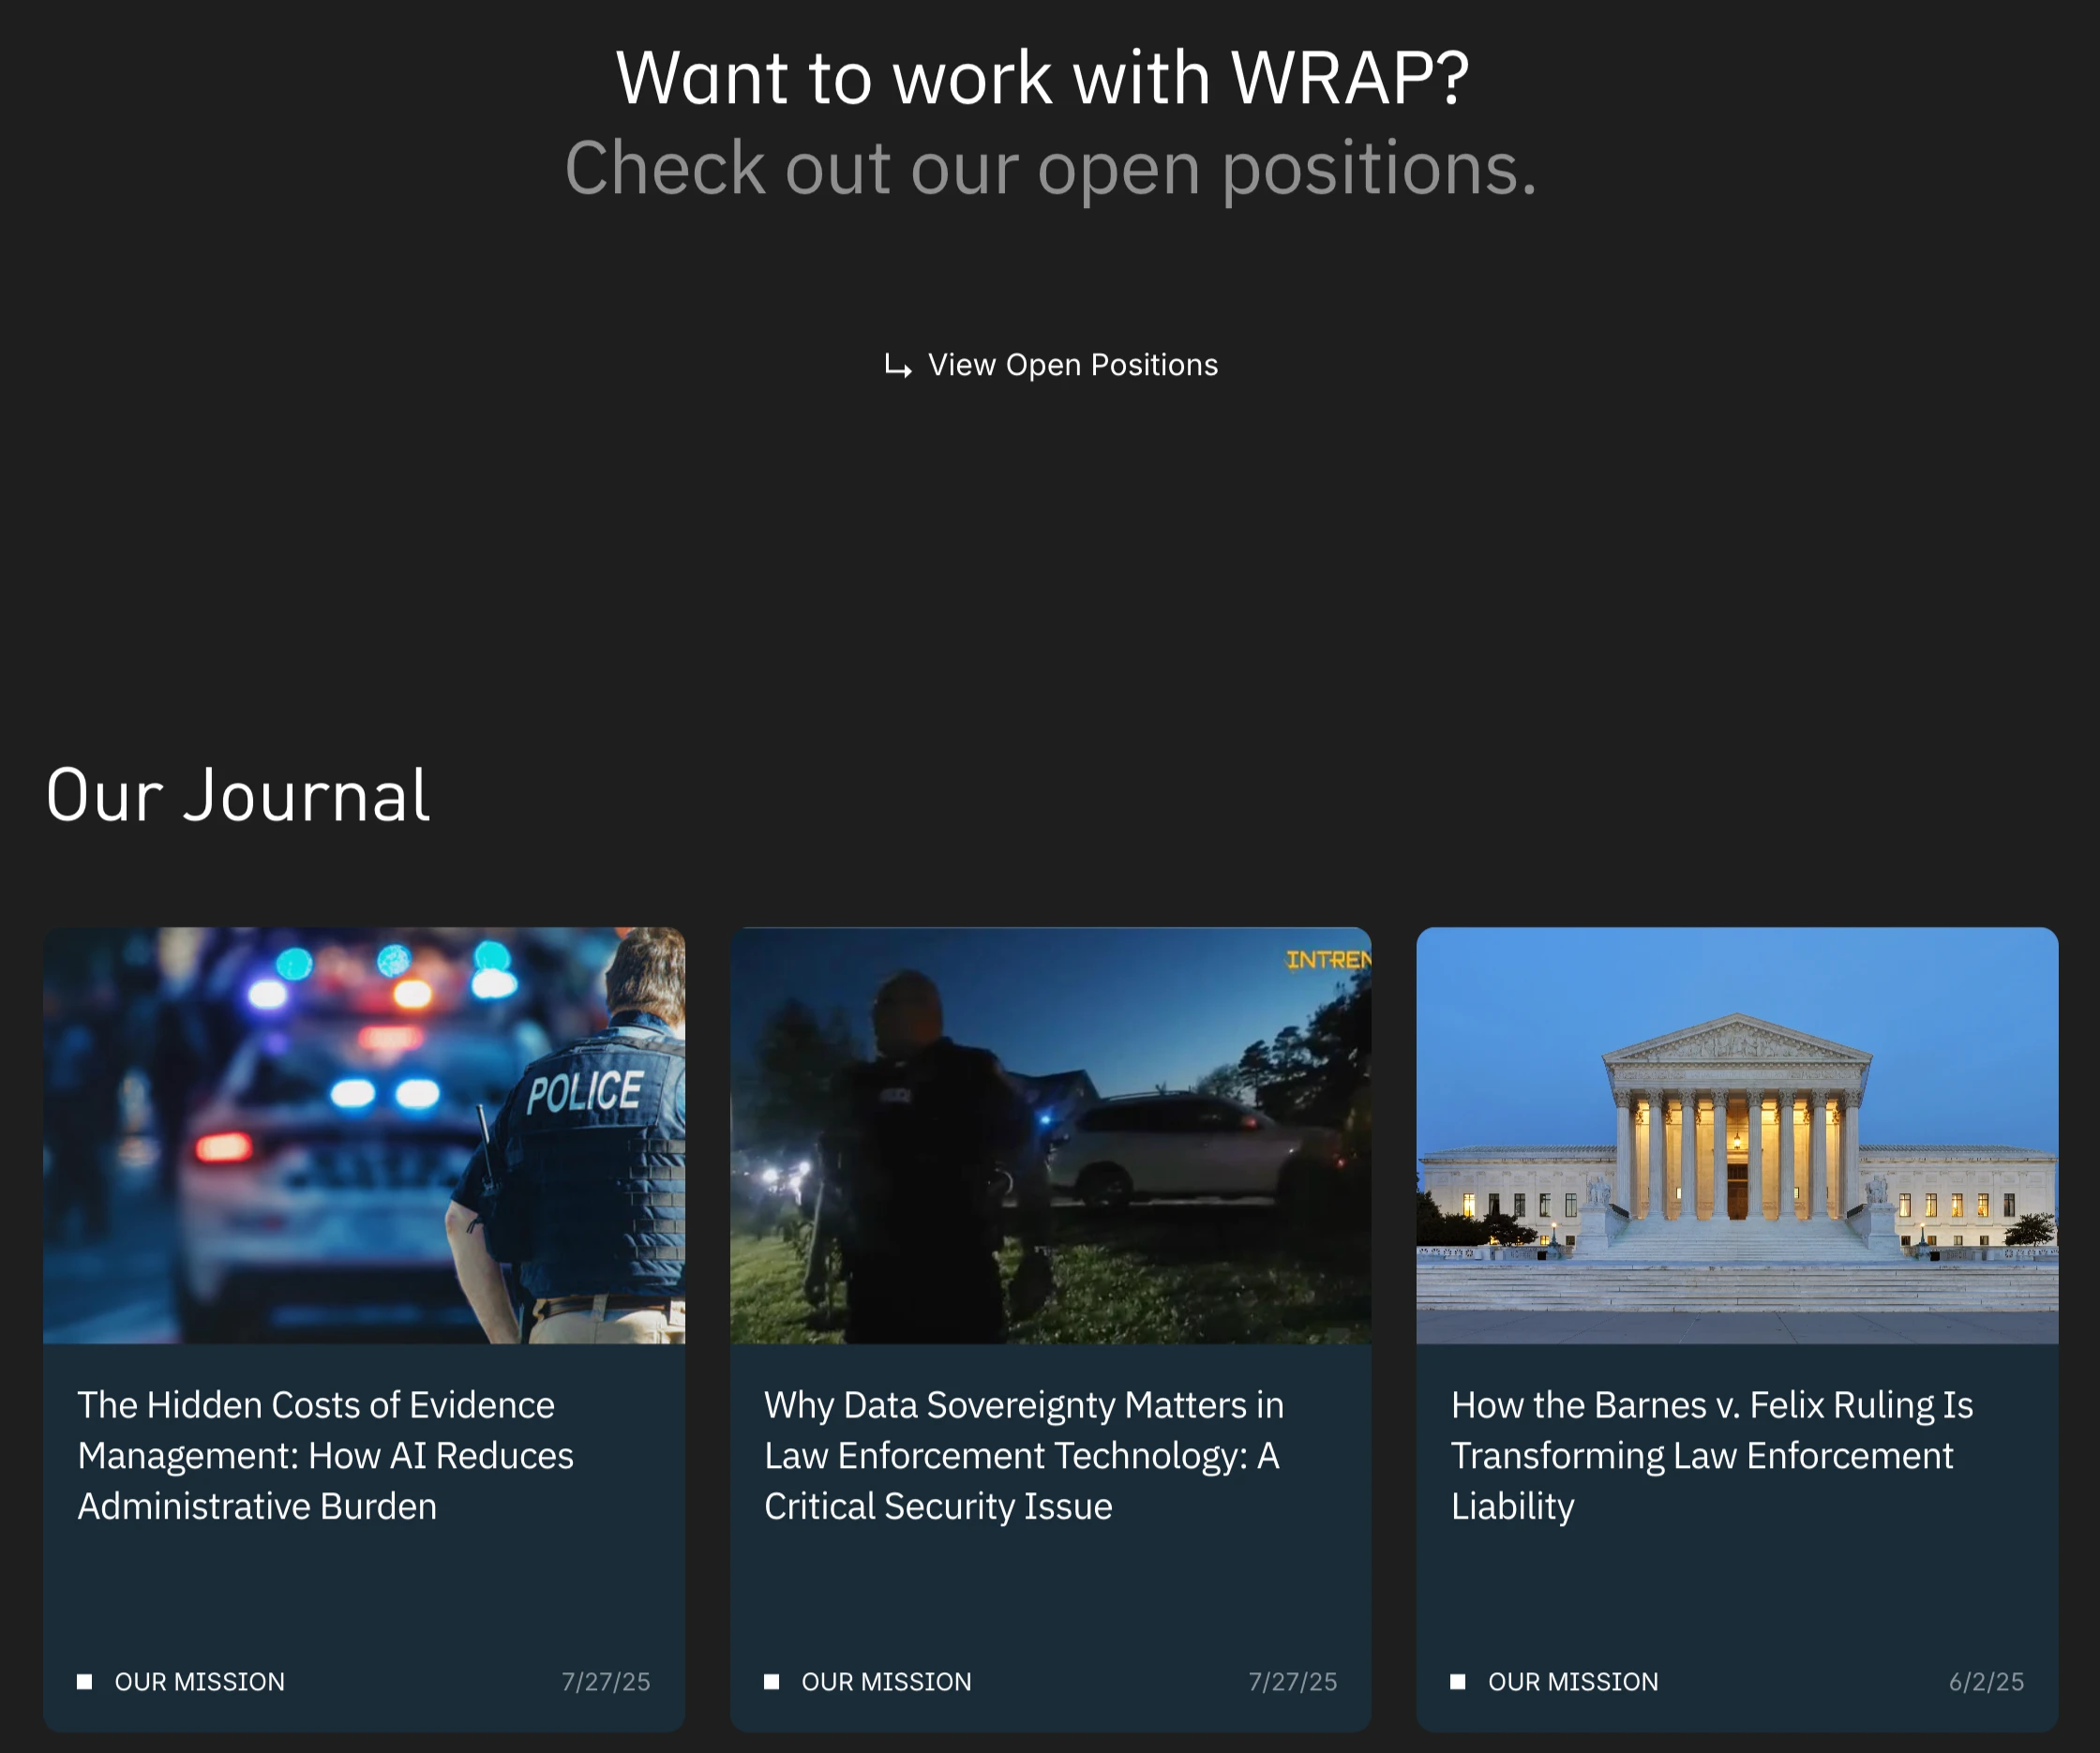
Task: Open Why Data Sovereignty Matters article title
Action: 1023,1455
